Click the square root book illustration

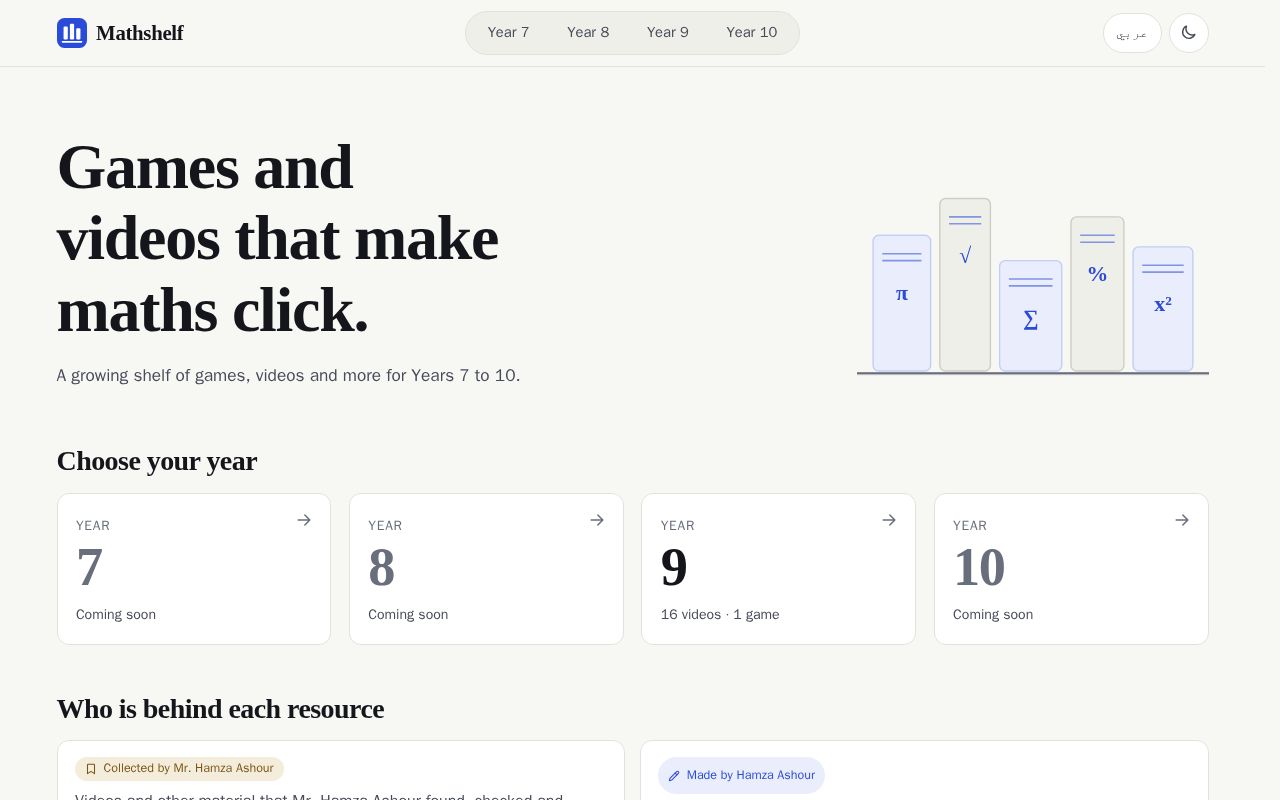(965, 285)
